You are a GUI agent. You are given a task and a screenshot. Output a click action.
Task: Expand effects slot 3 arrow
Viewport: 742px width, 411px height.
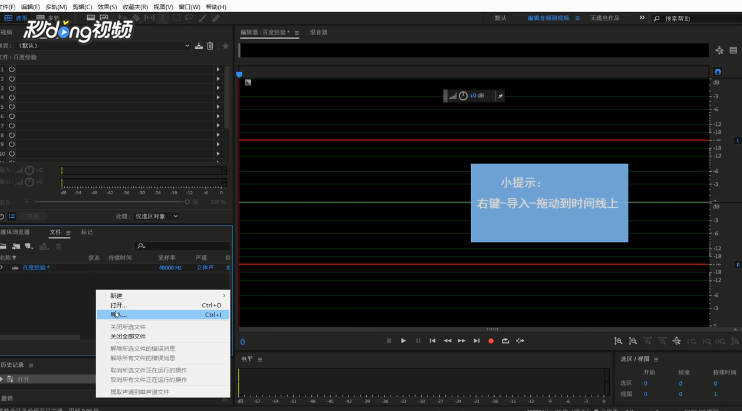[218, 88]
